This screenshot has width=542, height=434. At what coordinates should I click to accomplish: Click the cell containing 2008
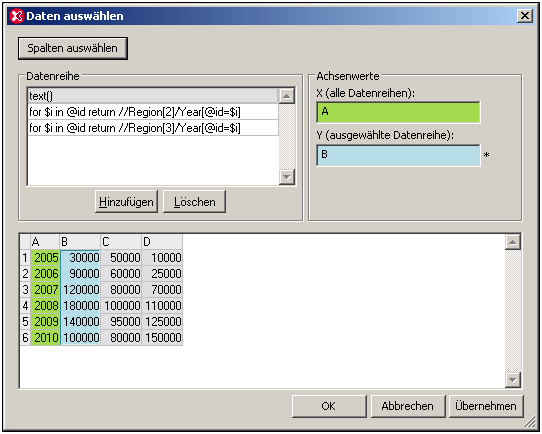click(x=45, y=305)
